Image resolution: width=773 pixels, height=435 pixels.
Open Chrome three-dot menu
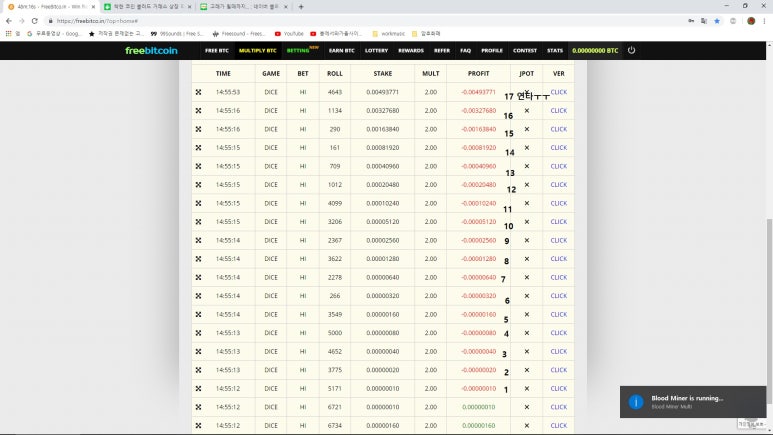(x=764, y=21)
